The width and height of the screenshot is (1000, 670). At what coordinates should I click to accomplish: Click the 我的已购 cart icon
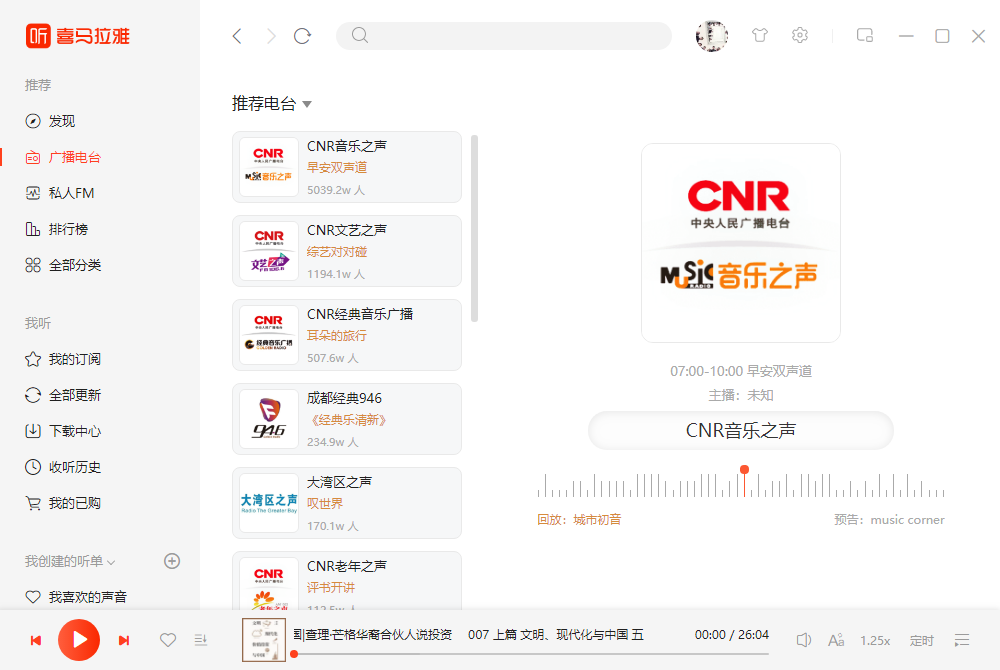click(x=33, y=503)
